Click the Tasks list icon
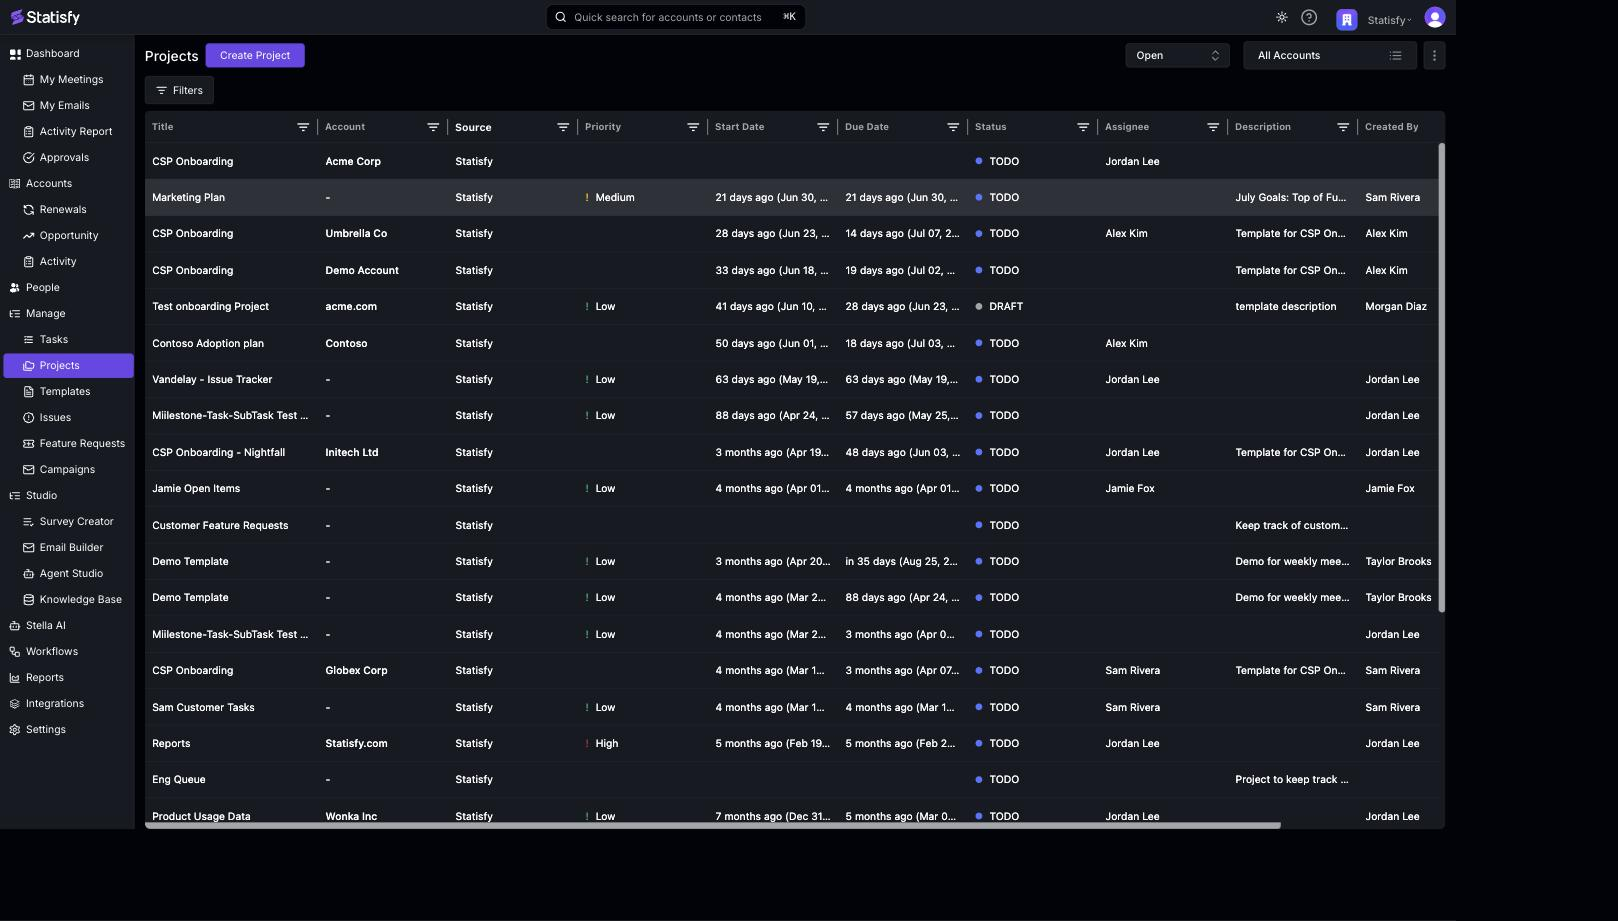Screen dimensions: 1618x921 click(29, 340)
